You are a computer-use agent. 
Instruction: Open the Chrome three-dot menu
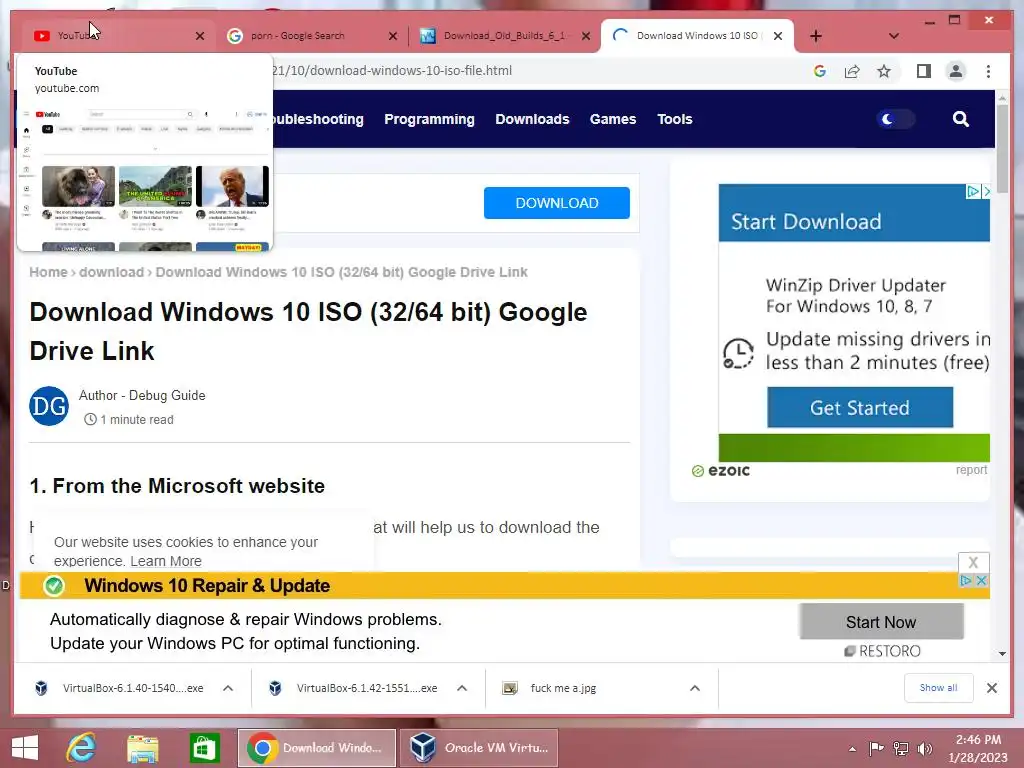click(x=988, y=71)
